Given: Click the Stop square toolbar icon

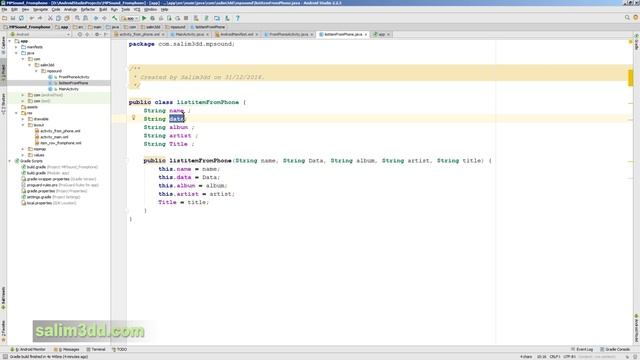Looking at the screenshot, I should tap(186, 18).
